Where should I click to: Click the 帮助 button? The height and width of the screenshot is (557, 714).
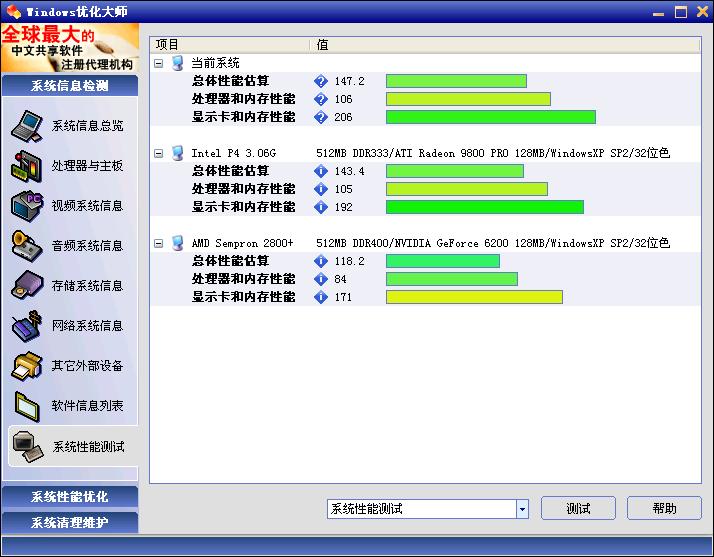(664, 508)
